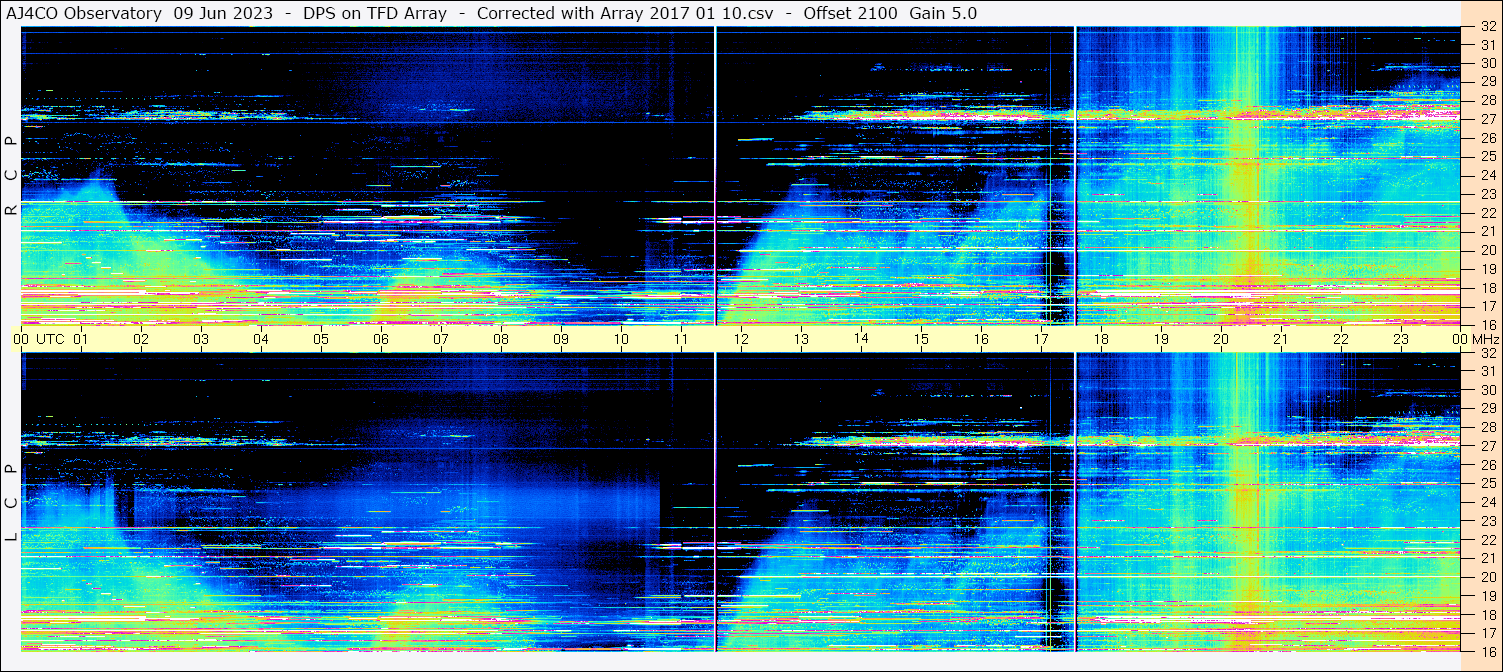Click 20 MHz label on lower panel scale
Viewport: 1503px width, 672px height.
tap(1487, 577)
